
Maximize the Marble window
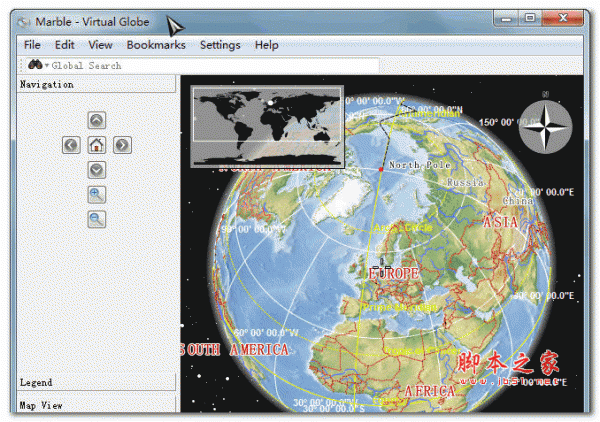[x=530, y=18]
